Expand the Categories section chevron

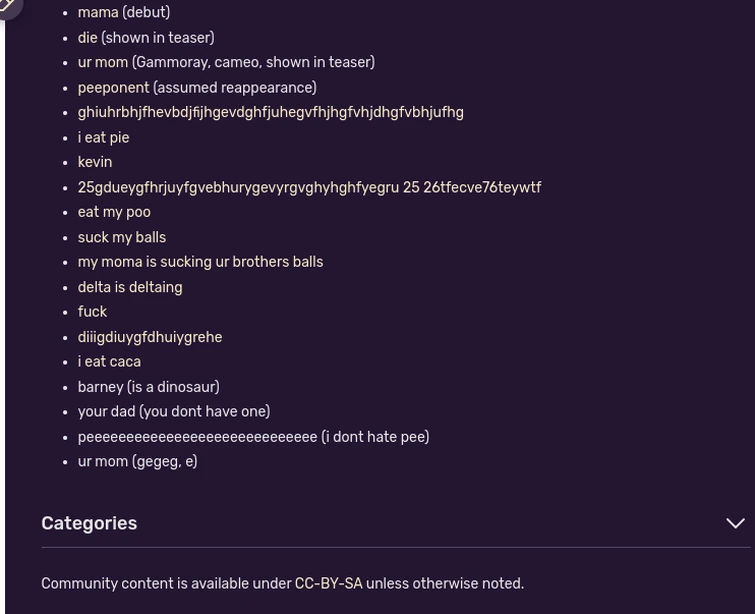click(x=735, y=523)
